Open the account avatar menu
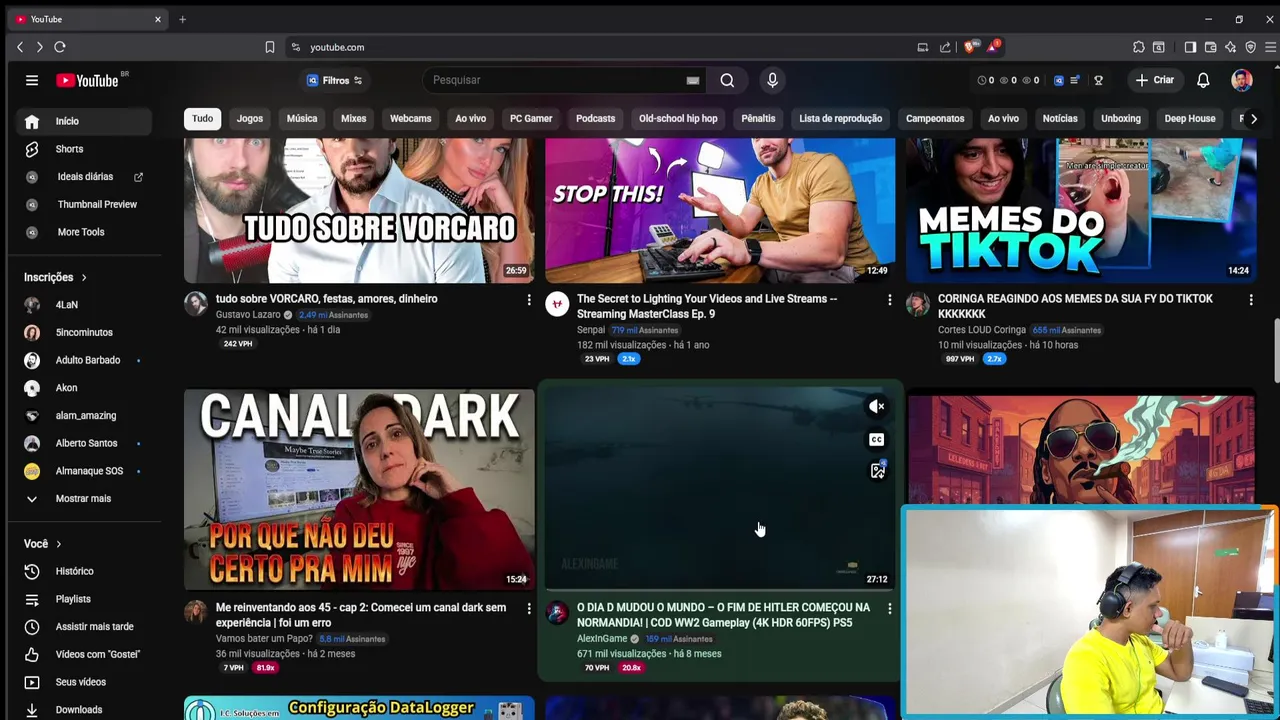1280x720 pixels. (1242, 80)
